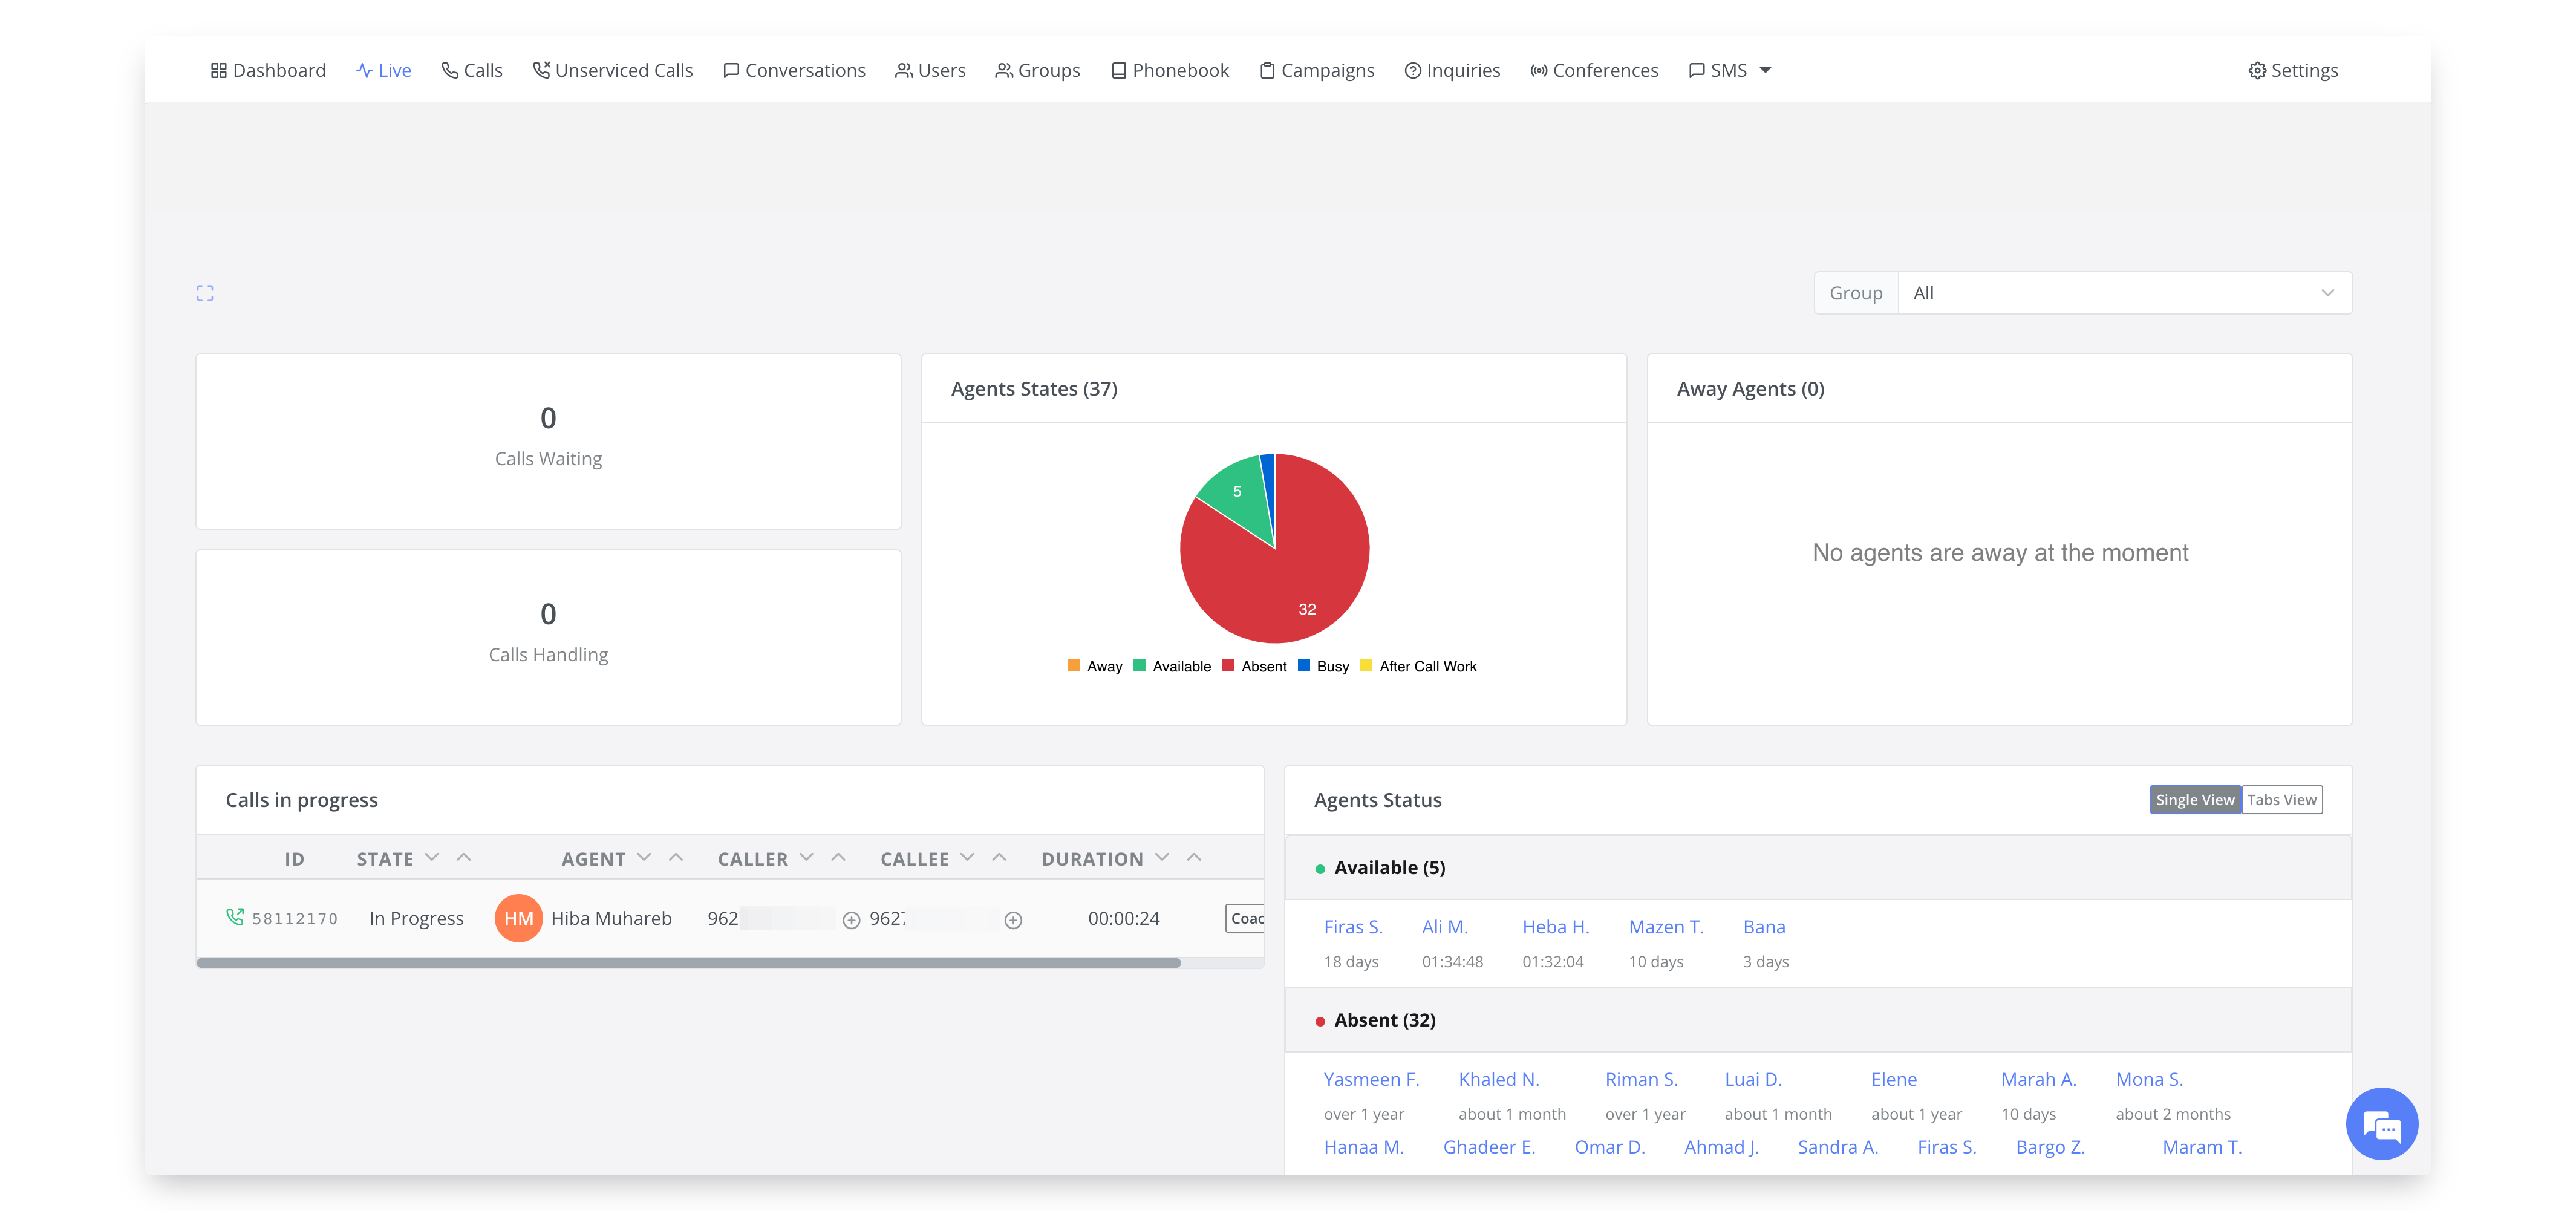Open agent Heba H.
Image resolution: width=2576 pixels, height=1211 pixels.
click(1555, 927)
